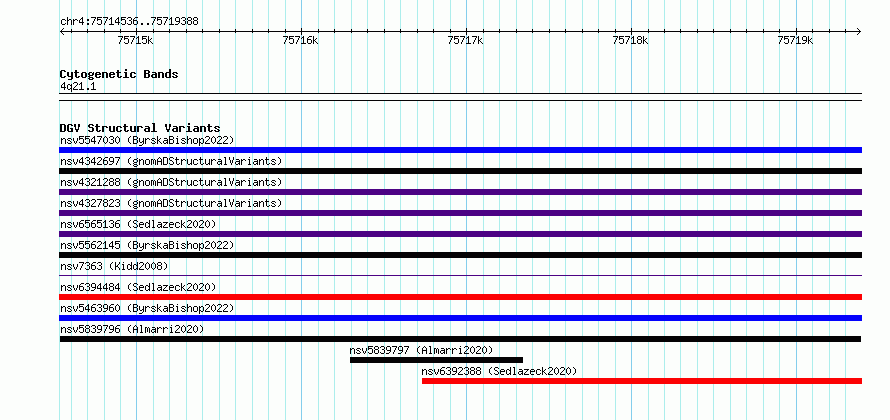
Task: Select the short black bar under nsv5839797
Action: 436,360
